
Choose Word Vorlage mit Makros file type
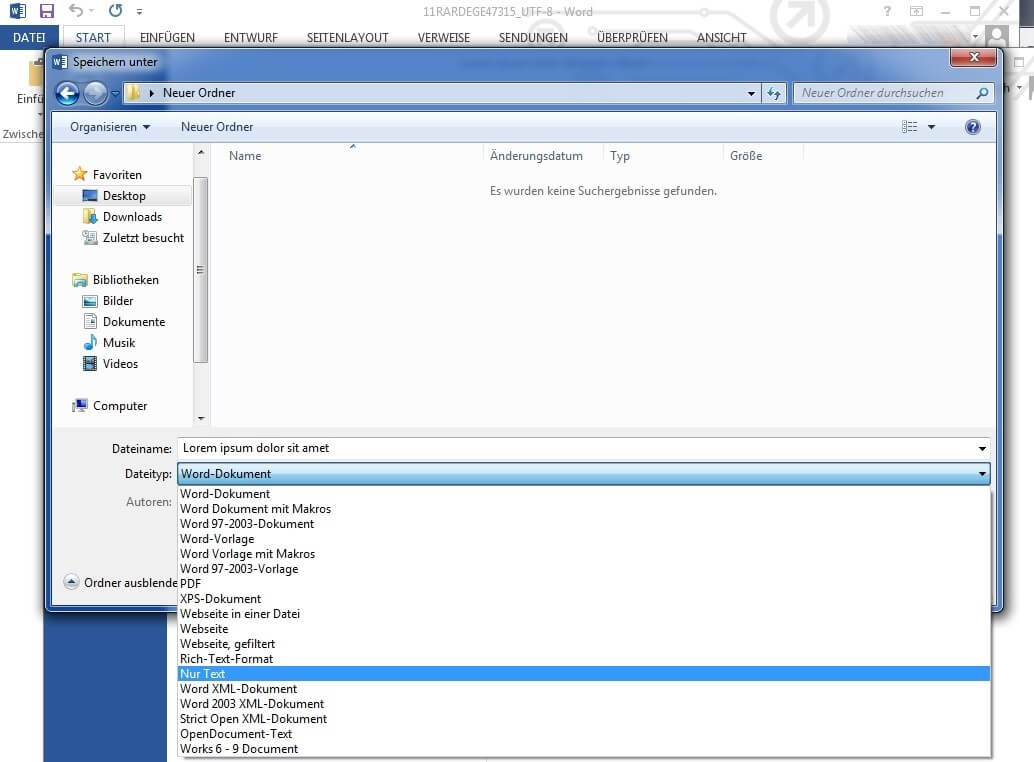(x=584, y=554)
